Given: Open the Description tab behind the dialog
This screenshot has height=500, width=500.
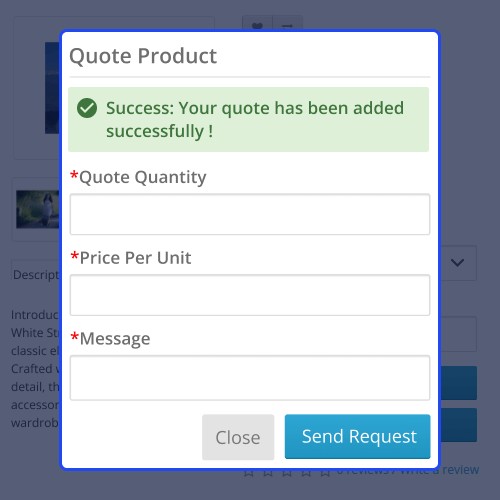Looking at the screenshot, I should 36,275.
